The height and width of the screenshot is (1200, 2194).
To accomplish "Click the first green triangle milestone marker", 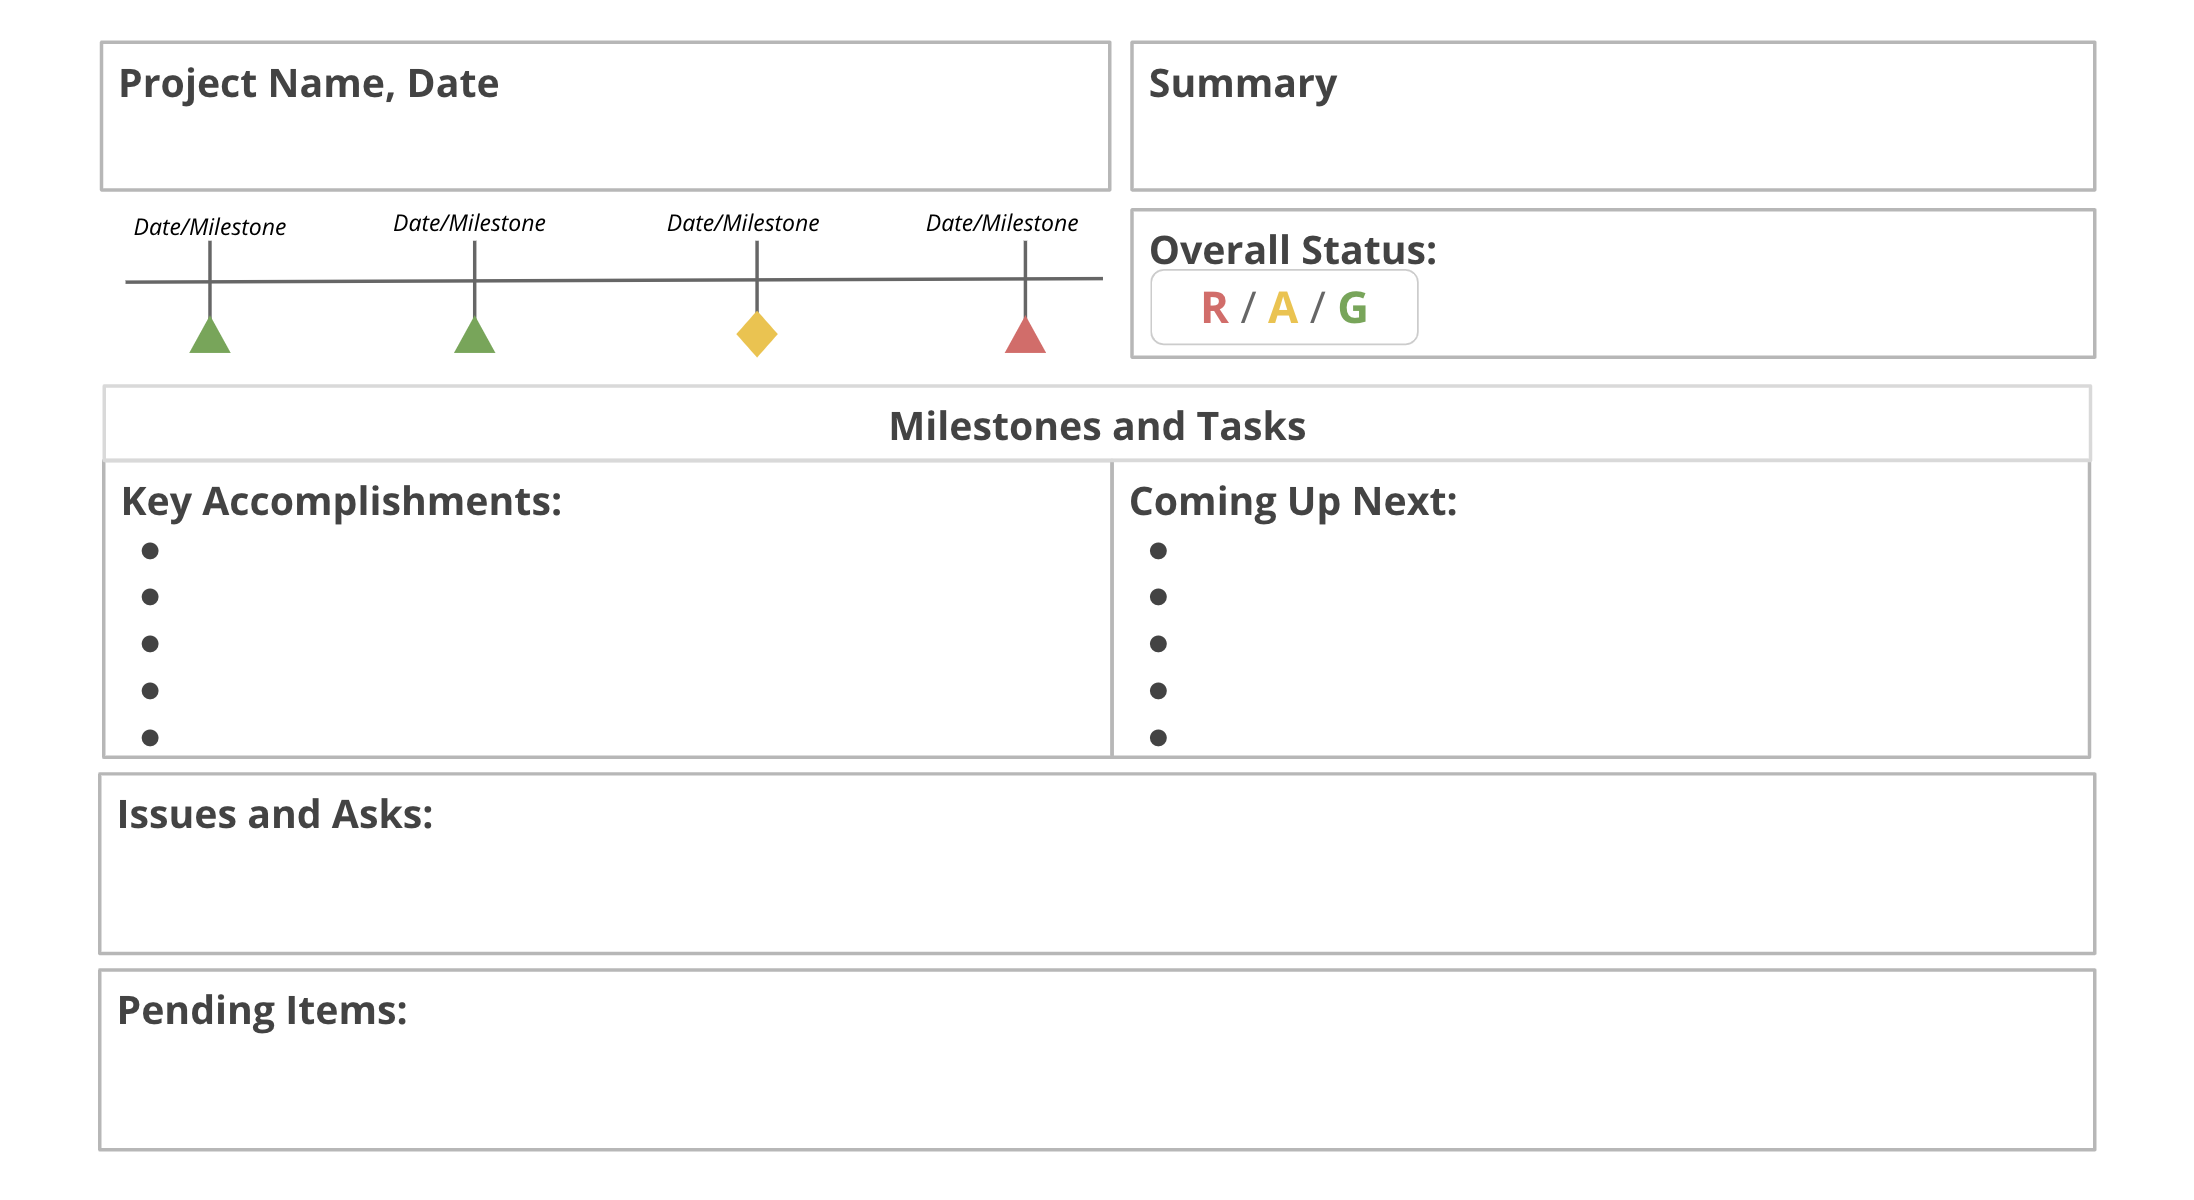I will (210, 338).
